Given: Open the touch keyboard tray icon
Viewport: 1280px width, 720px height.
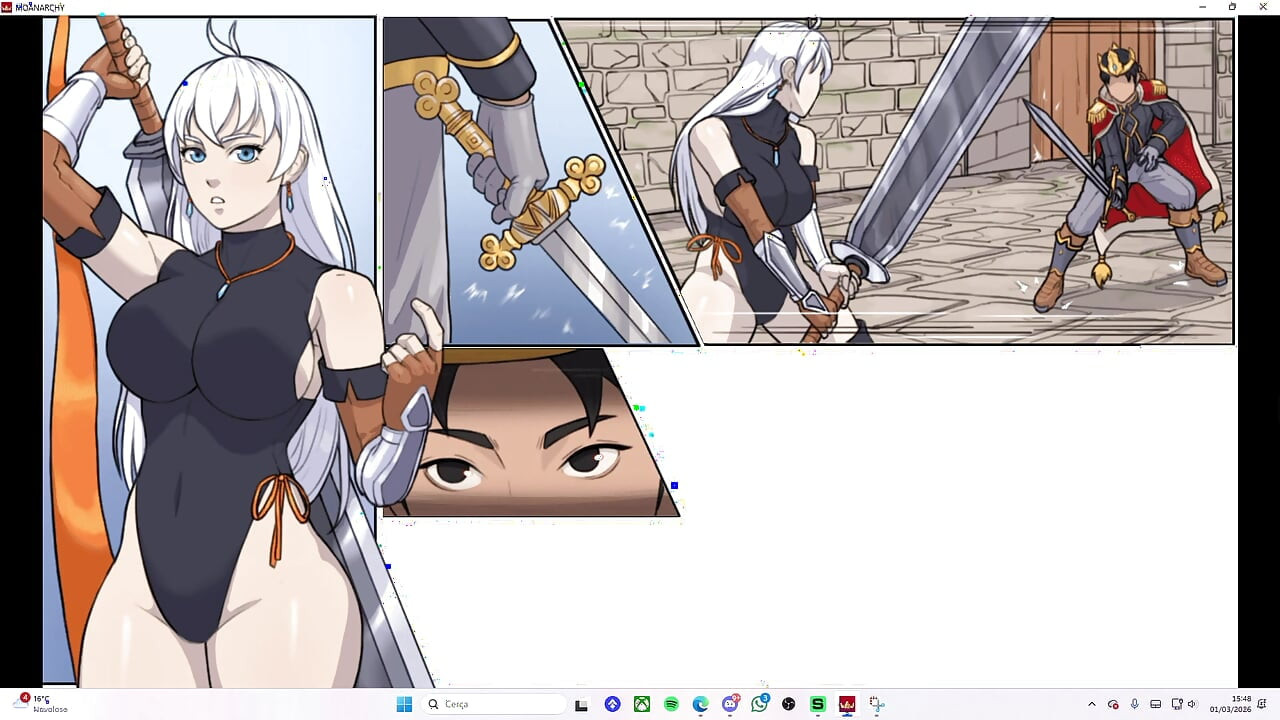Looking at the screenshot, I should pos(1156,704).
